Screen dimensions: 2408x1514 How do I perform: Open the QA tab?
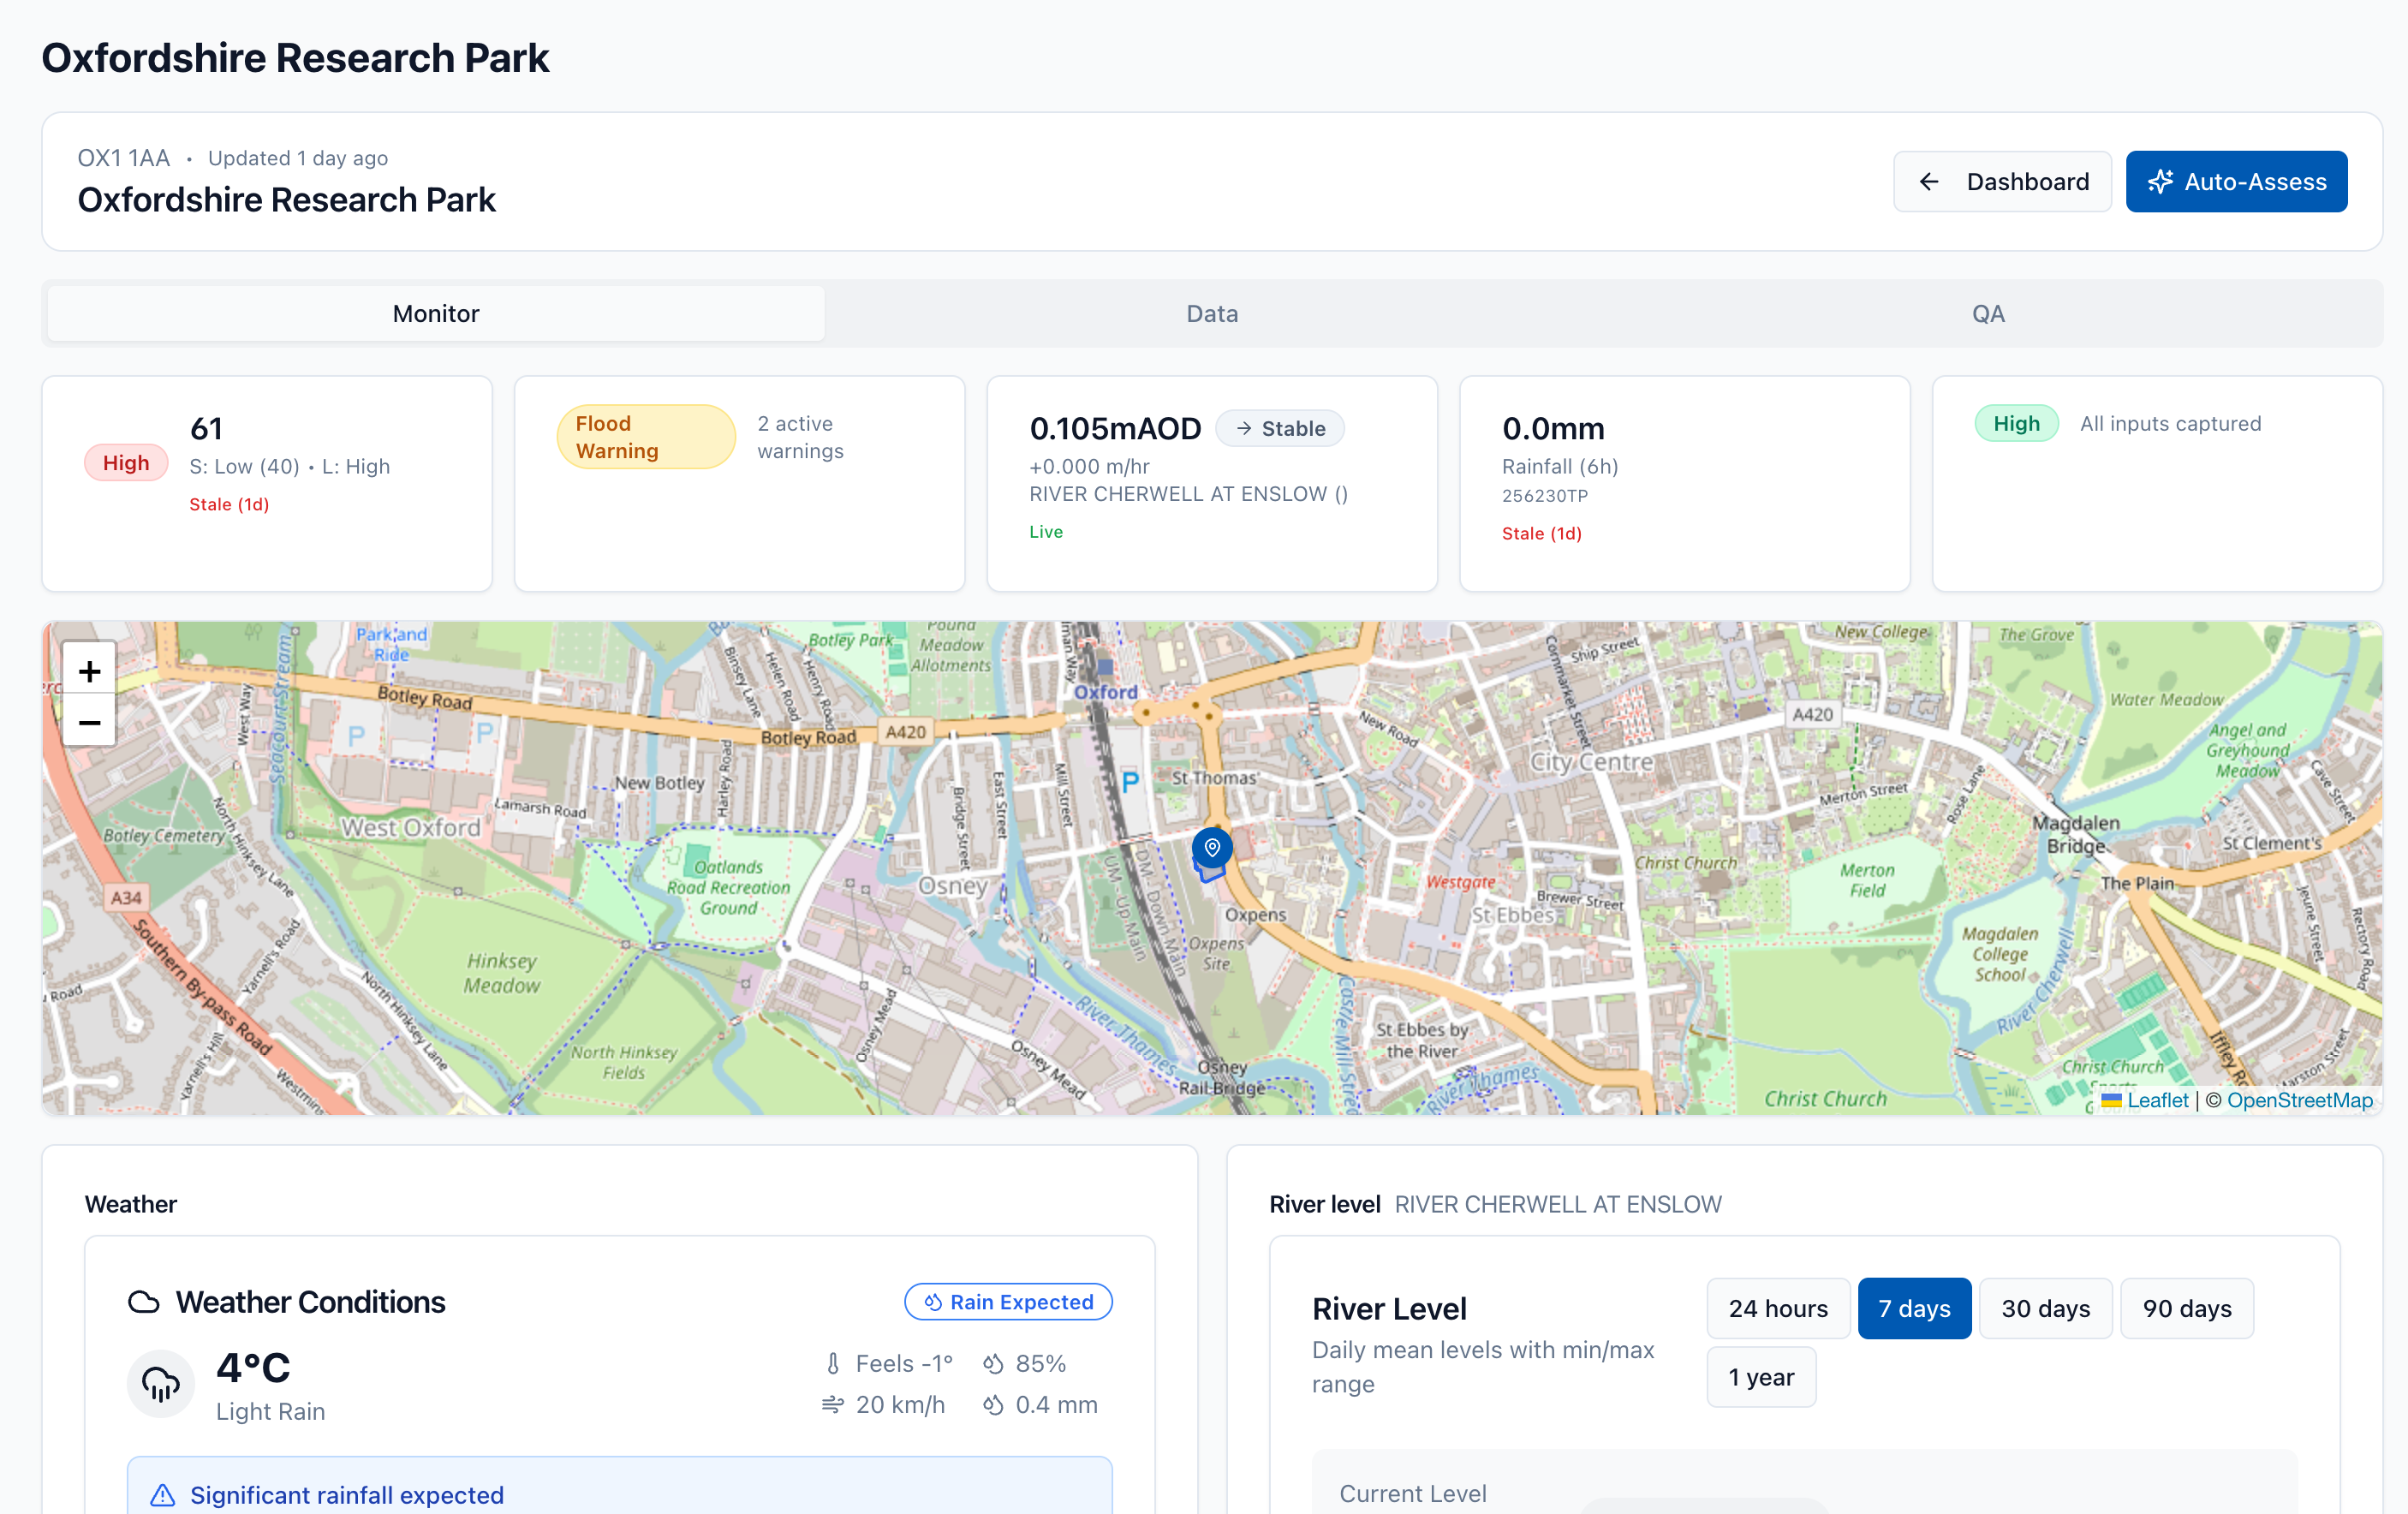click(x=1987, y=314)
